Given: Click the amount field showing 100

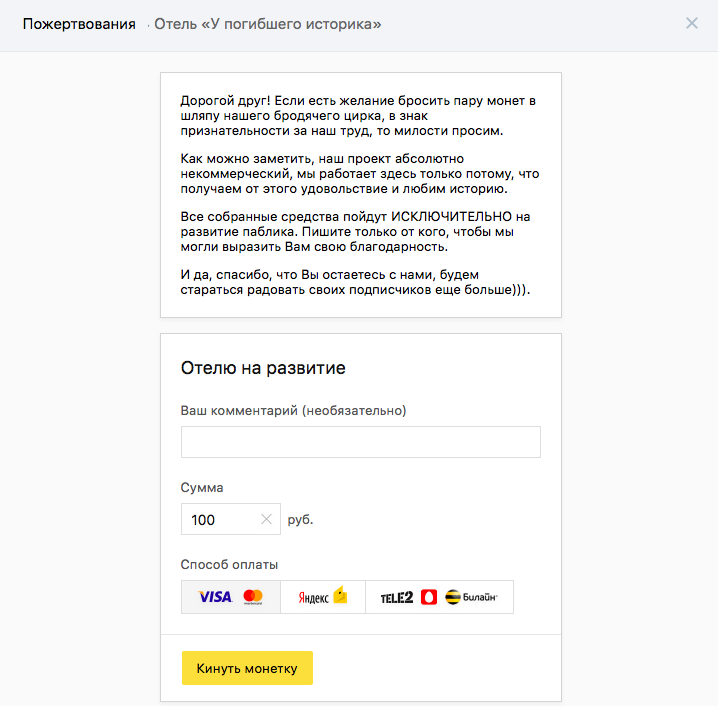Looking at the screenshot, I should tap(231, 519).
